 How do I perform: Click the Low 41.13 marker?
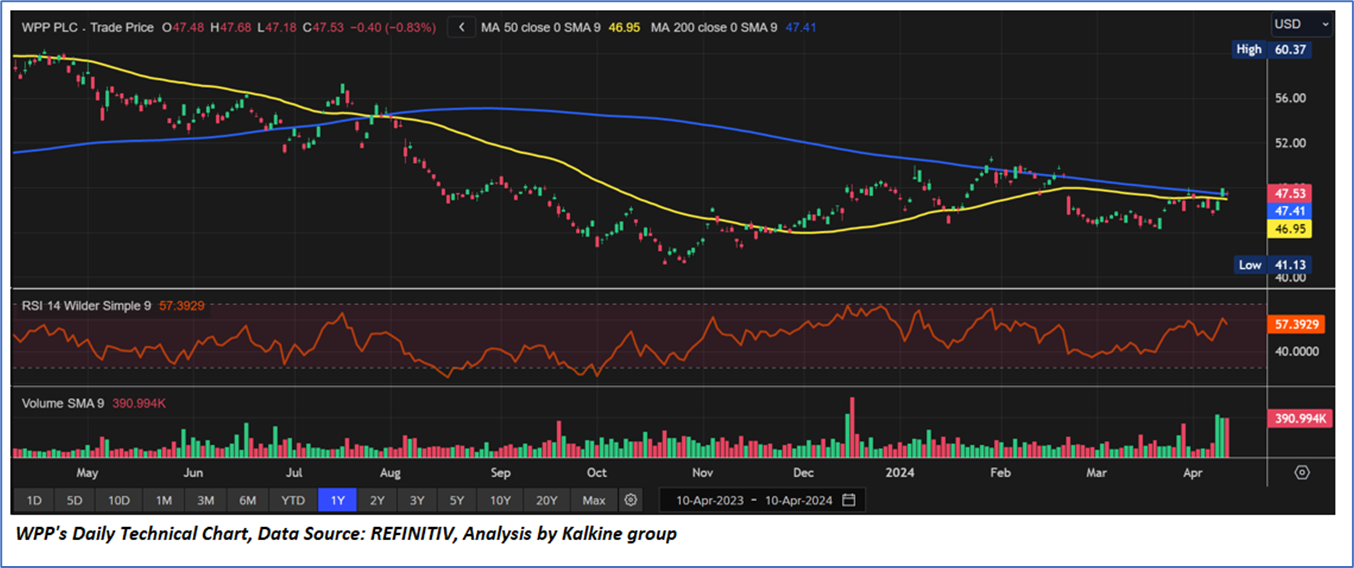click(x=1272, y=265)
